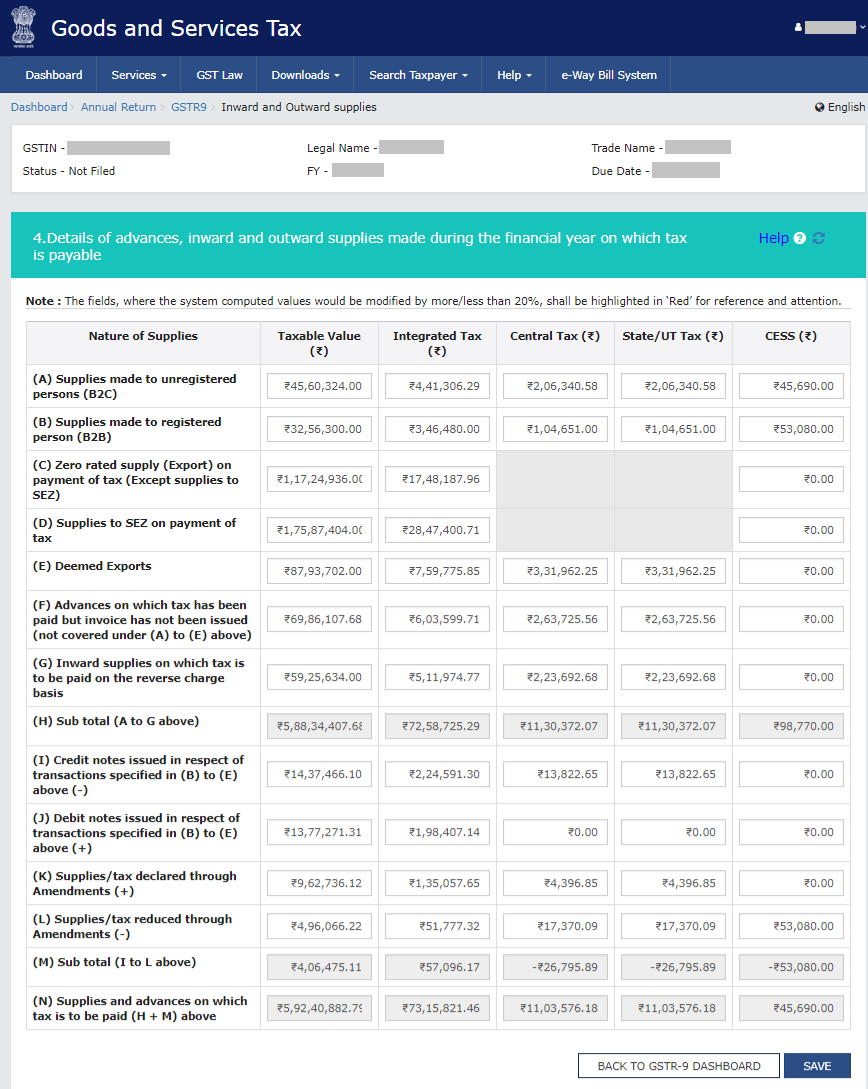The height and width of the screenshot is (1089, 868).
Task: Open the user profile icon menu
Action: click(x=798, y=28)
